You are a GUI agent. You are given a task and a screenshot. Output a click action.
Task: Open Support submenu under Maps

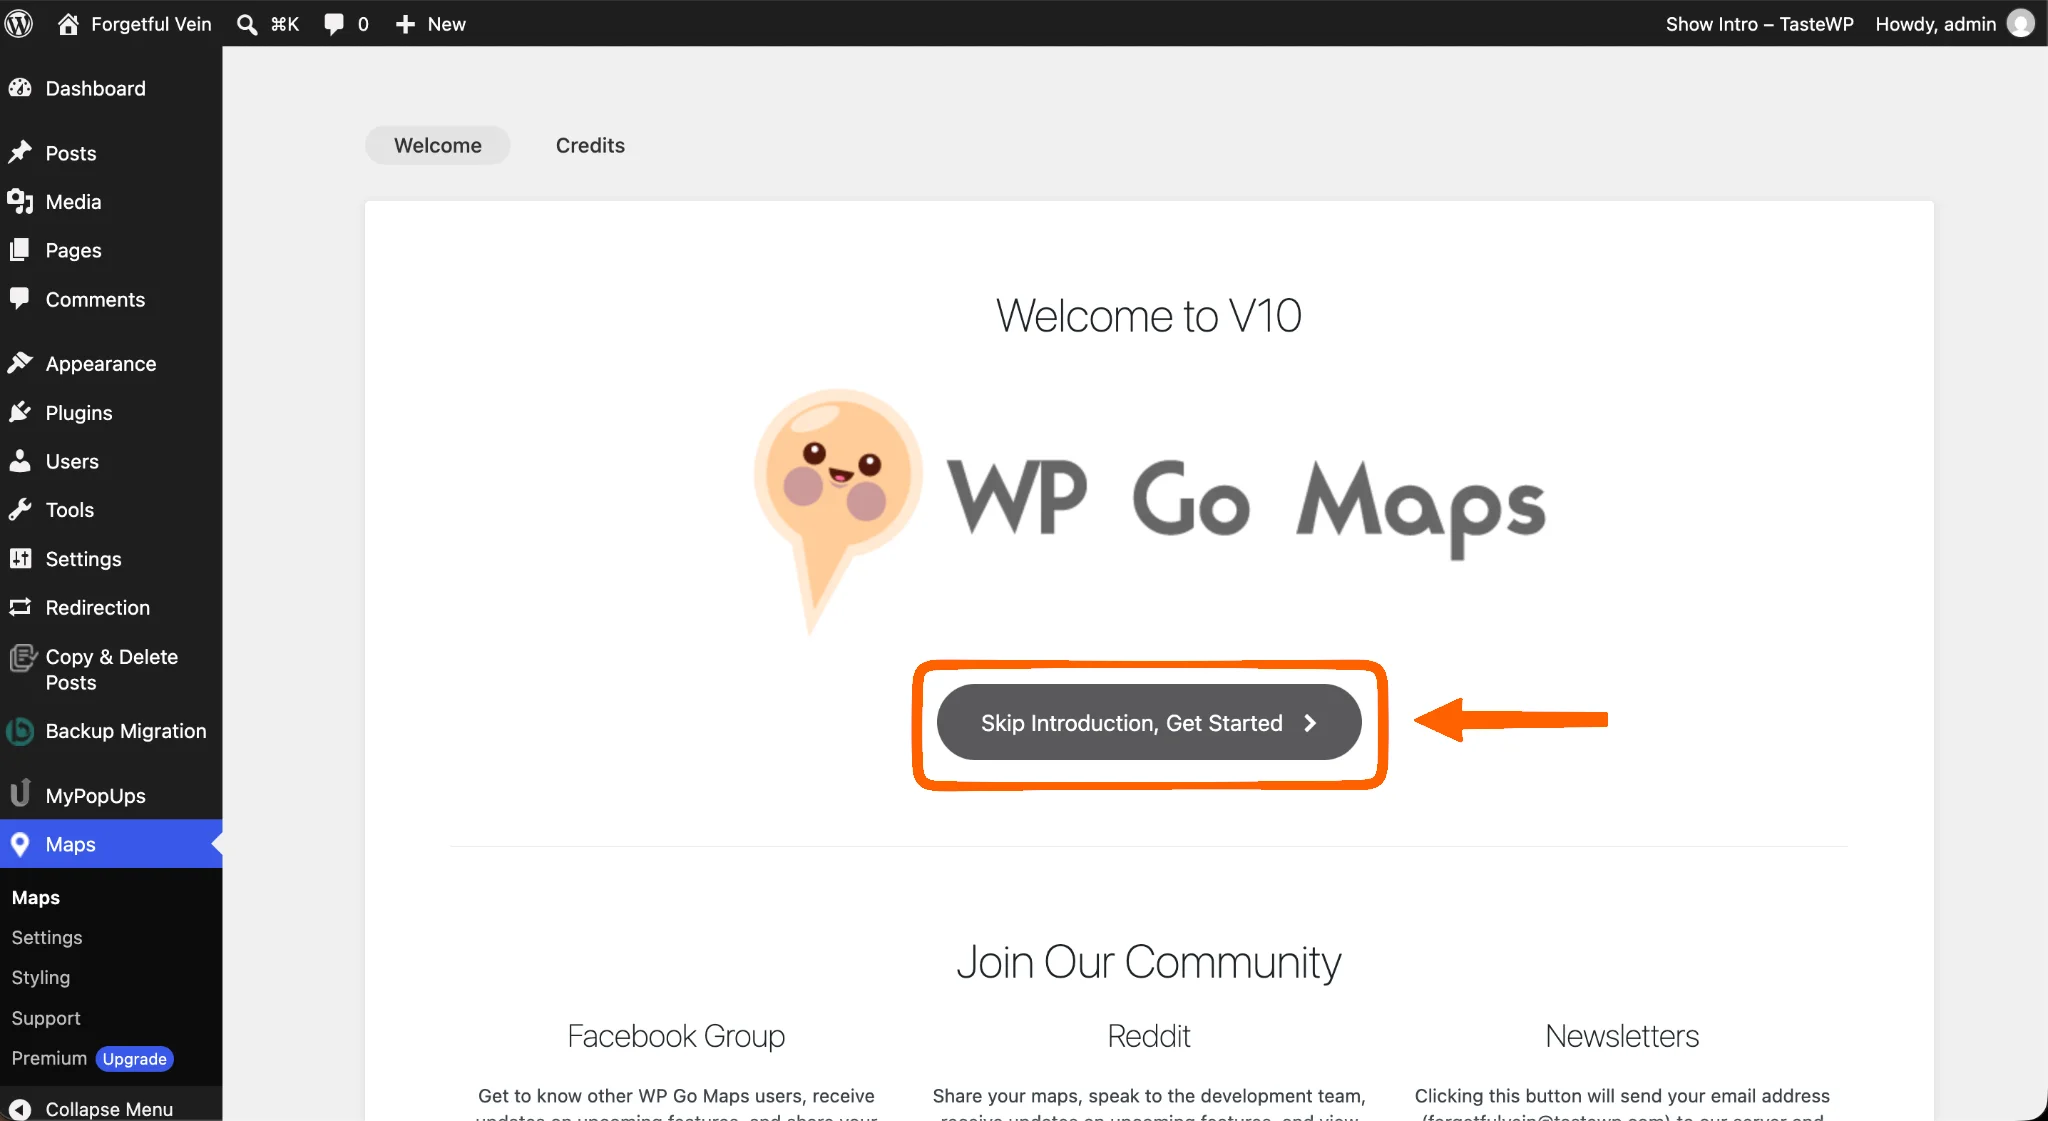point(46,1018)
